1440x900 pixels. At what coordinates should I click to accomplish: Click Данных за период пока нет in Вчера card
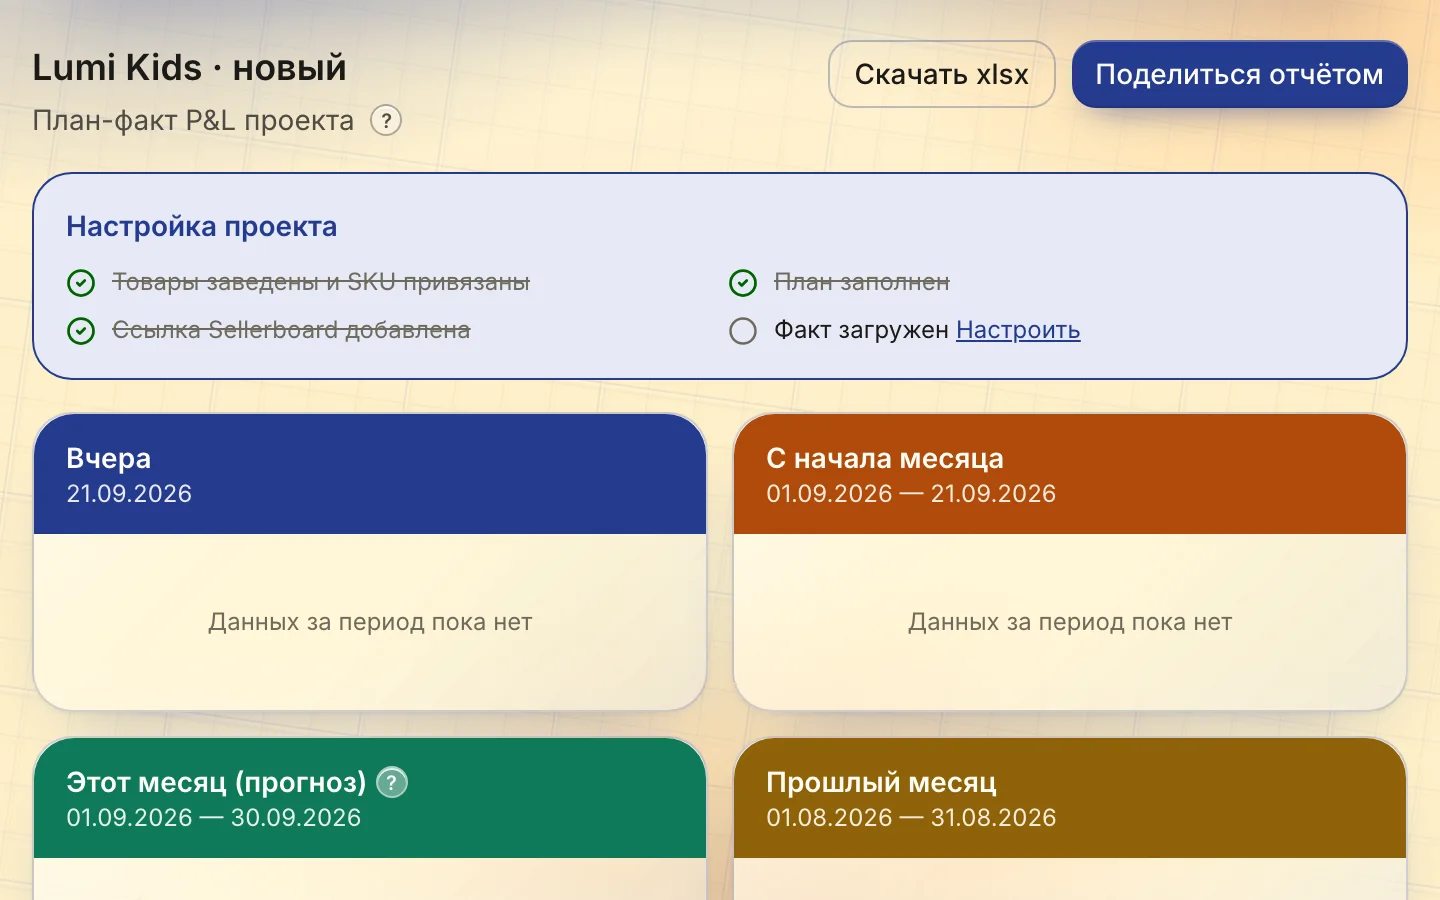pos(370,622)
